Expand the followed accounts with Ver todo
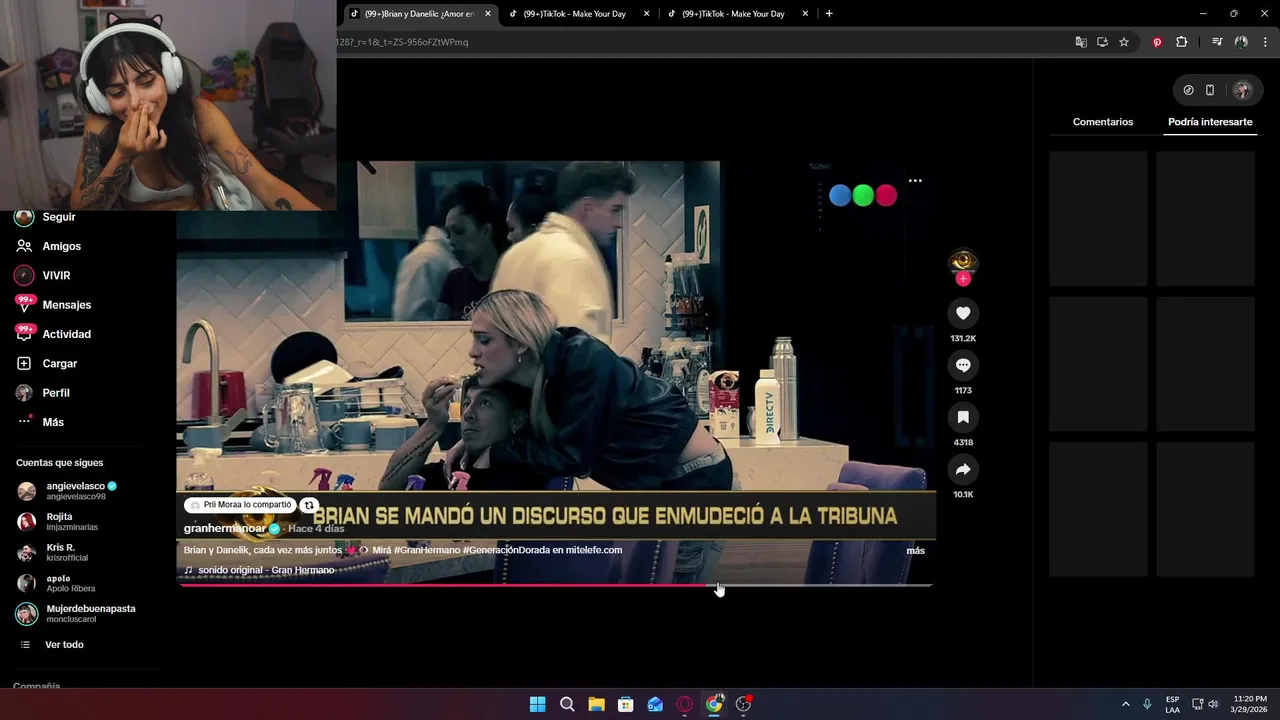Screen dimensions: 1280x720 tap(64, 645)
